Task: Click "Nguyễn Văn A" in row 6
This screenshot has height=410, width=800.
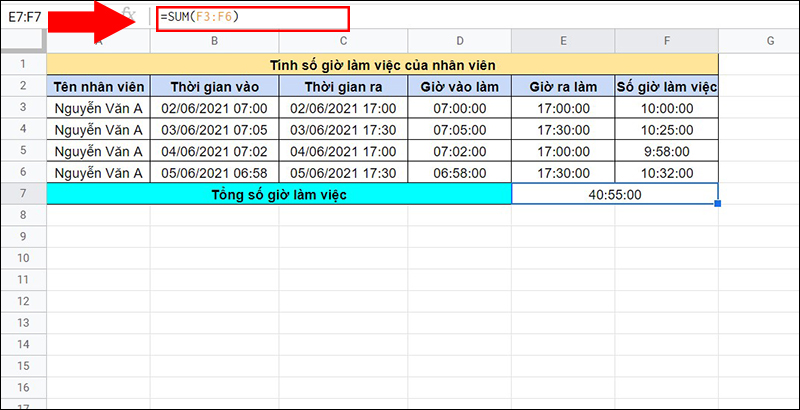Action: point(99,173)
